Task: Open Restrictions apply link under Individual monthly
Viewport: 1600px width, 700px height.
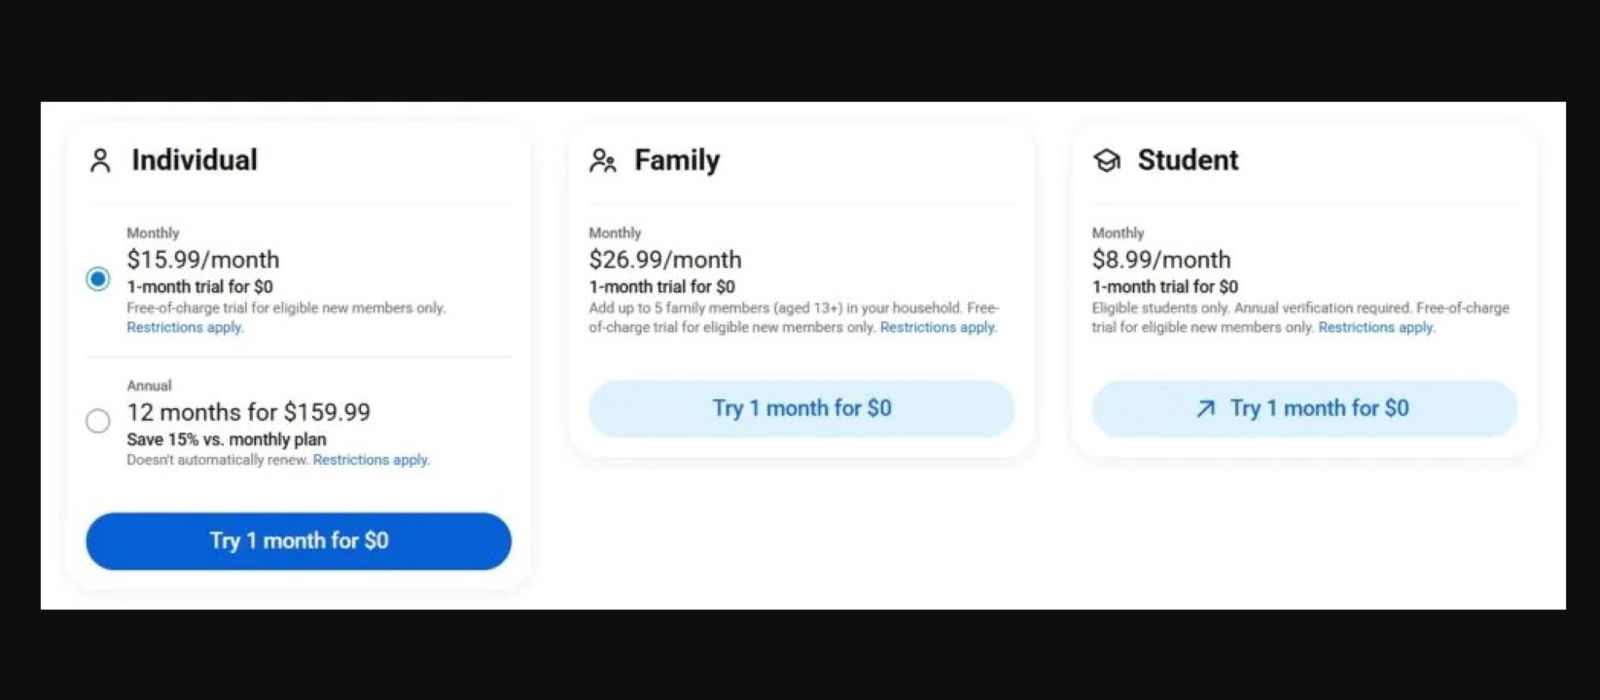Action: (x=185, y=328)
